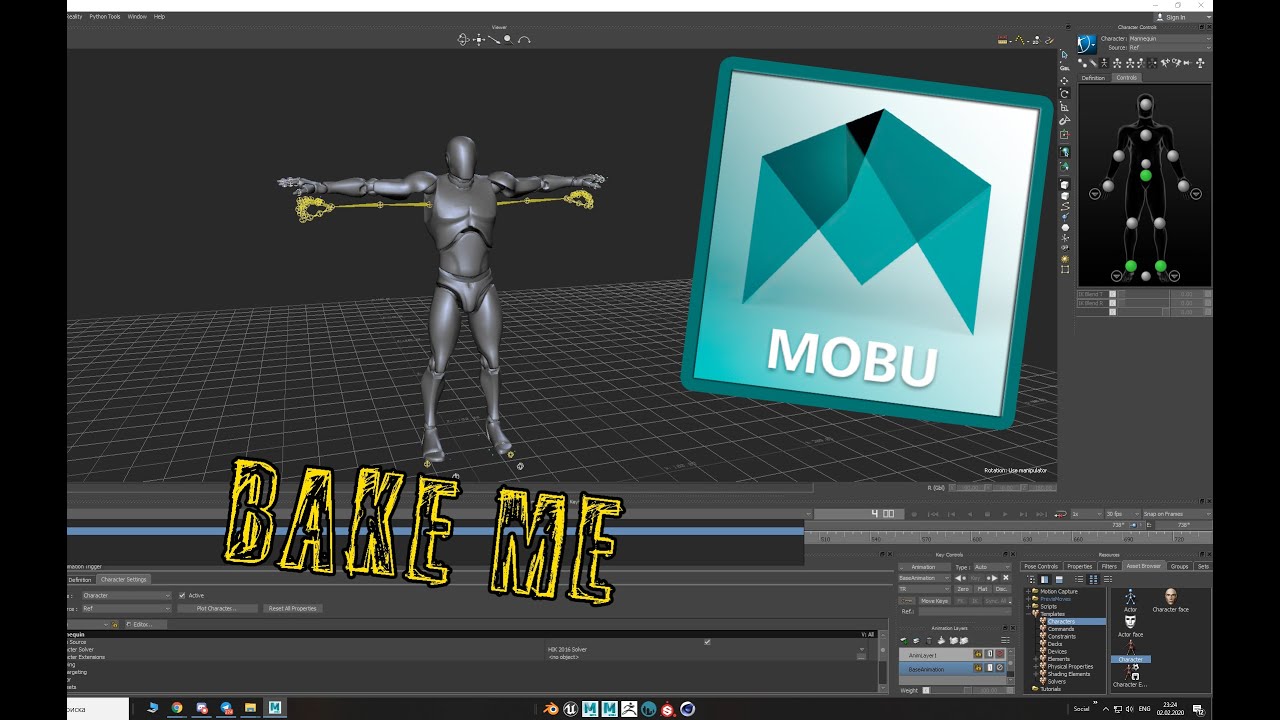Click the head effector on character figure
This screenshot has width=1280, height=720.
coord(1146,104)
